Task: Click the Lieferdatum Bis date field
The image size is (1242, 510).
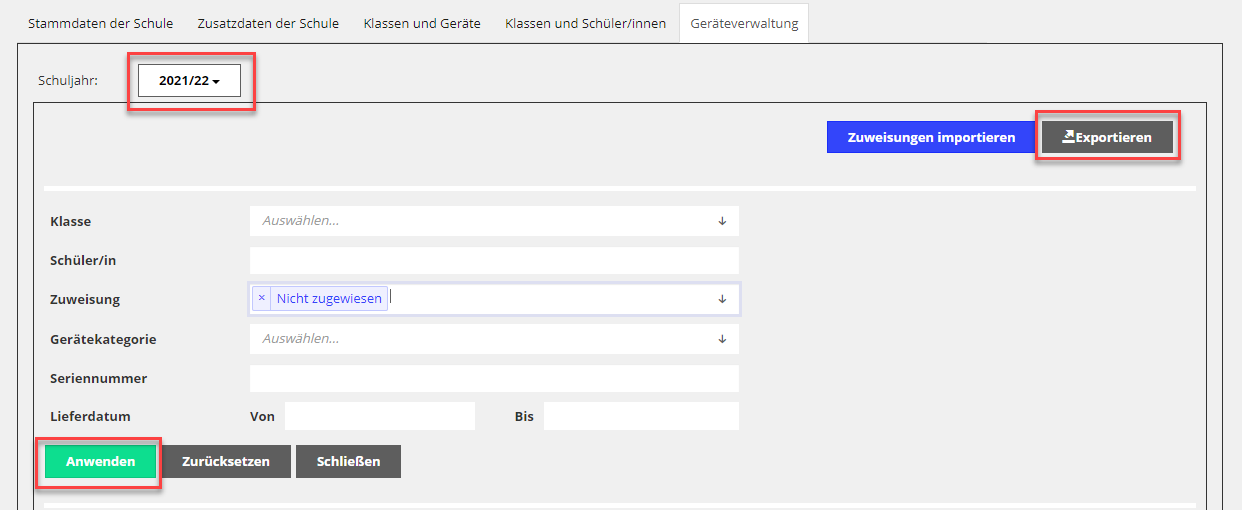Action: (641, 416)
